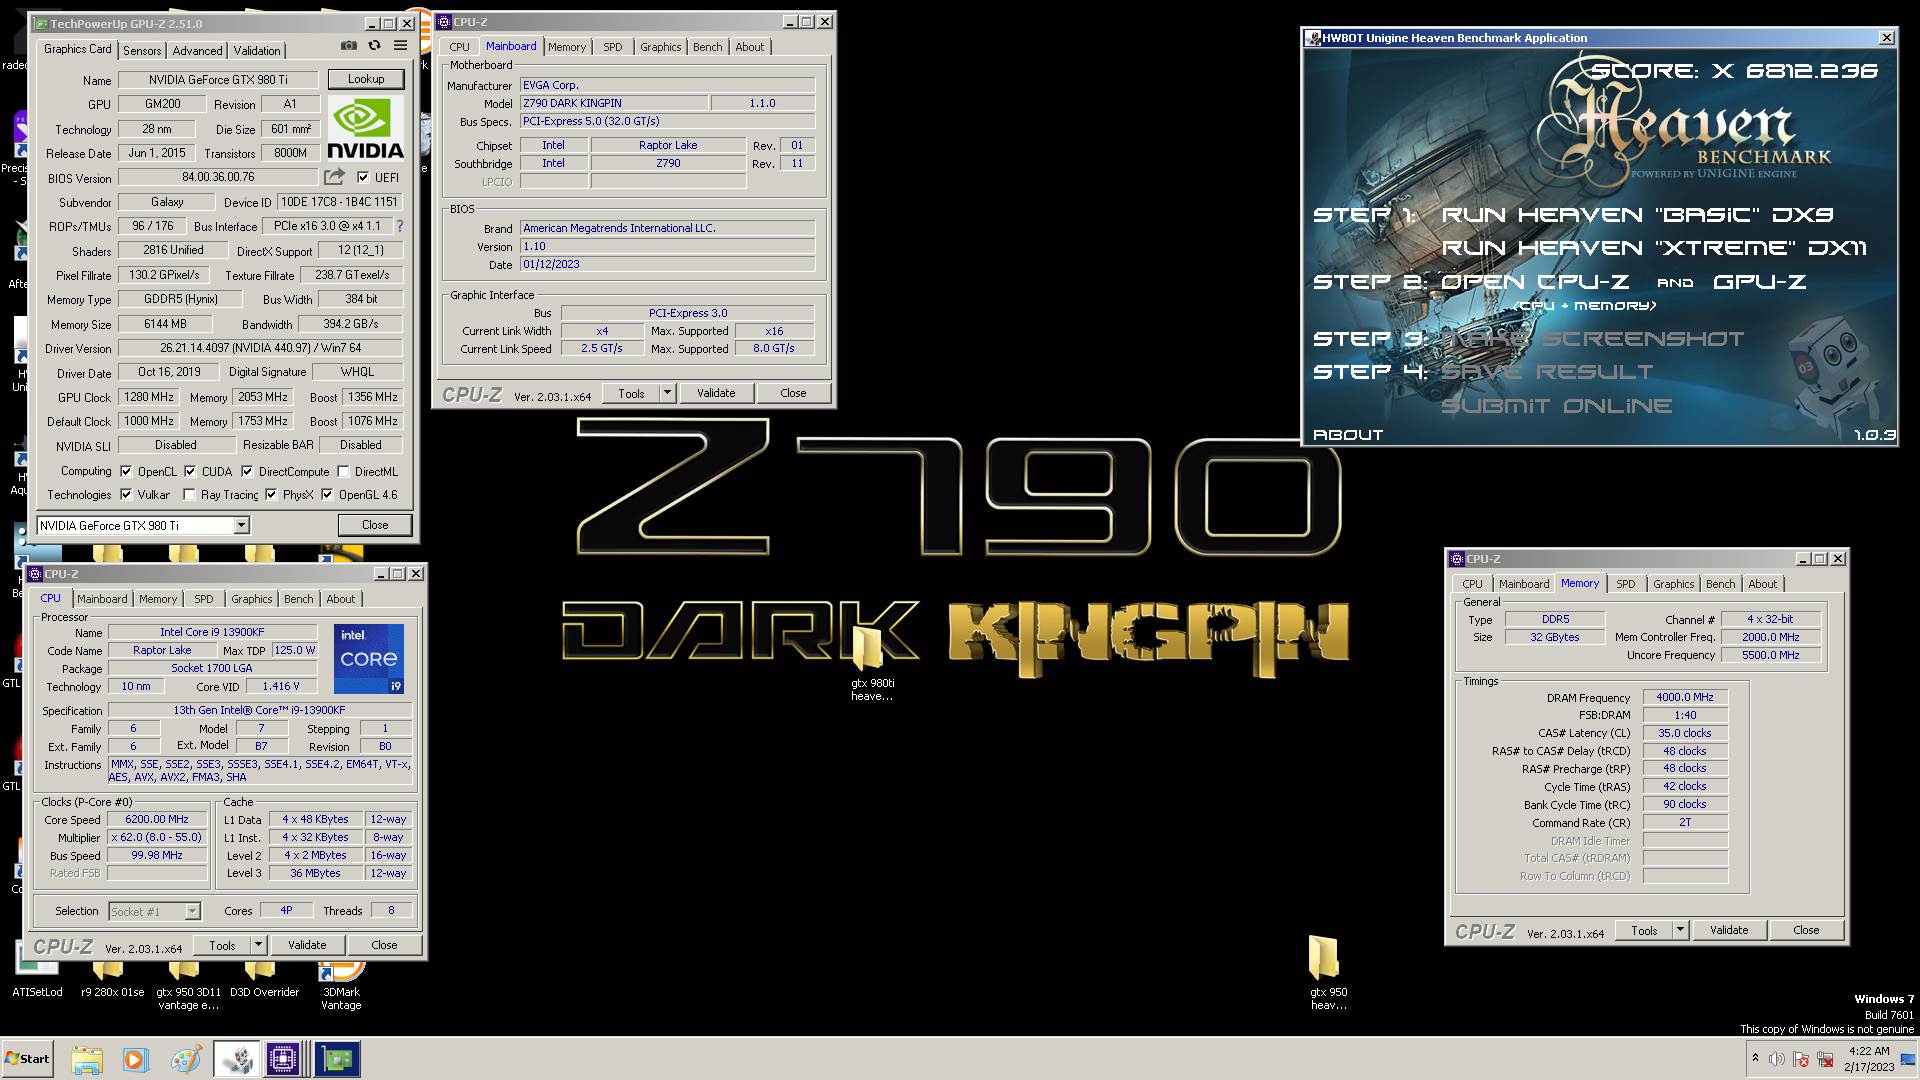The width and height of the screenshot is (1920, 1080).
Task: Open About in HWBOT Heaven window
Action: click(x=1347, y=435)
